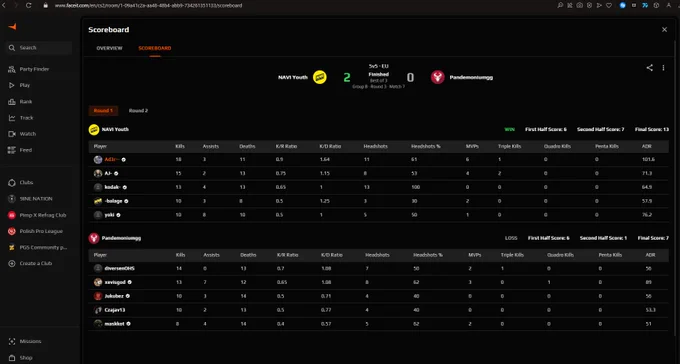Image resolution: width=680 pixels, height=364 pixels.
Task: Click the Shop icon in sidebar
Action: (12, 358)
